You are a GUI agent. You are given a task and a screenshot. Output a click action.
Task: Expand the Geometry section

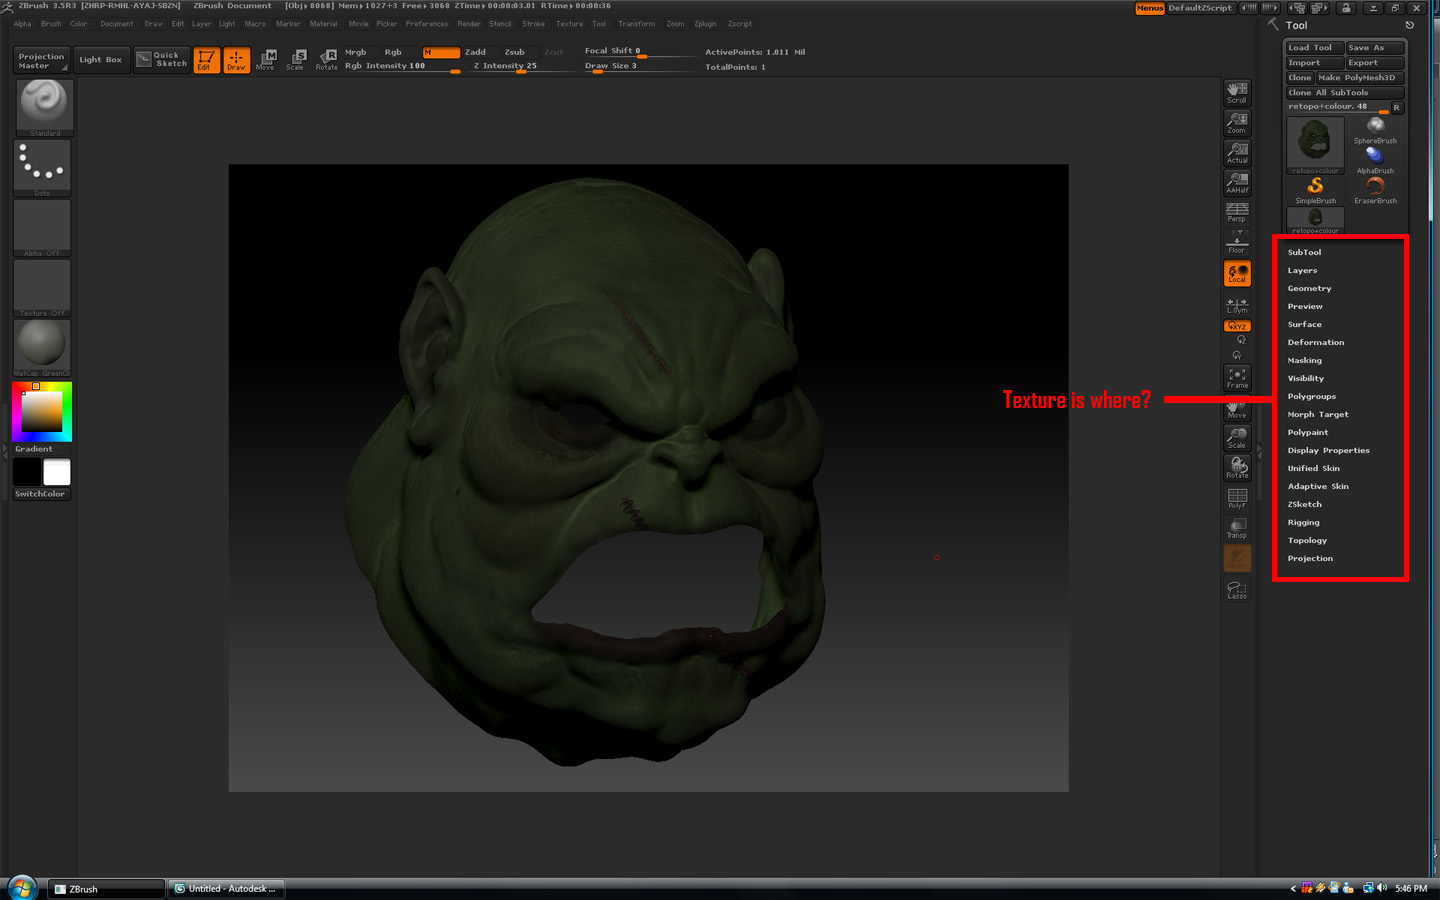[x=1309, y=288]
